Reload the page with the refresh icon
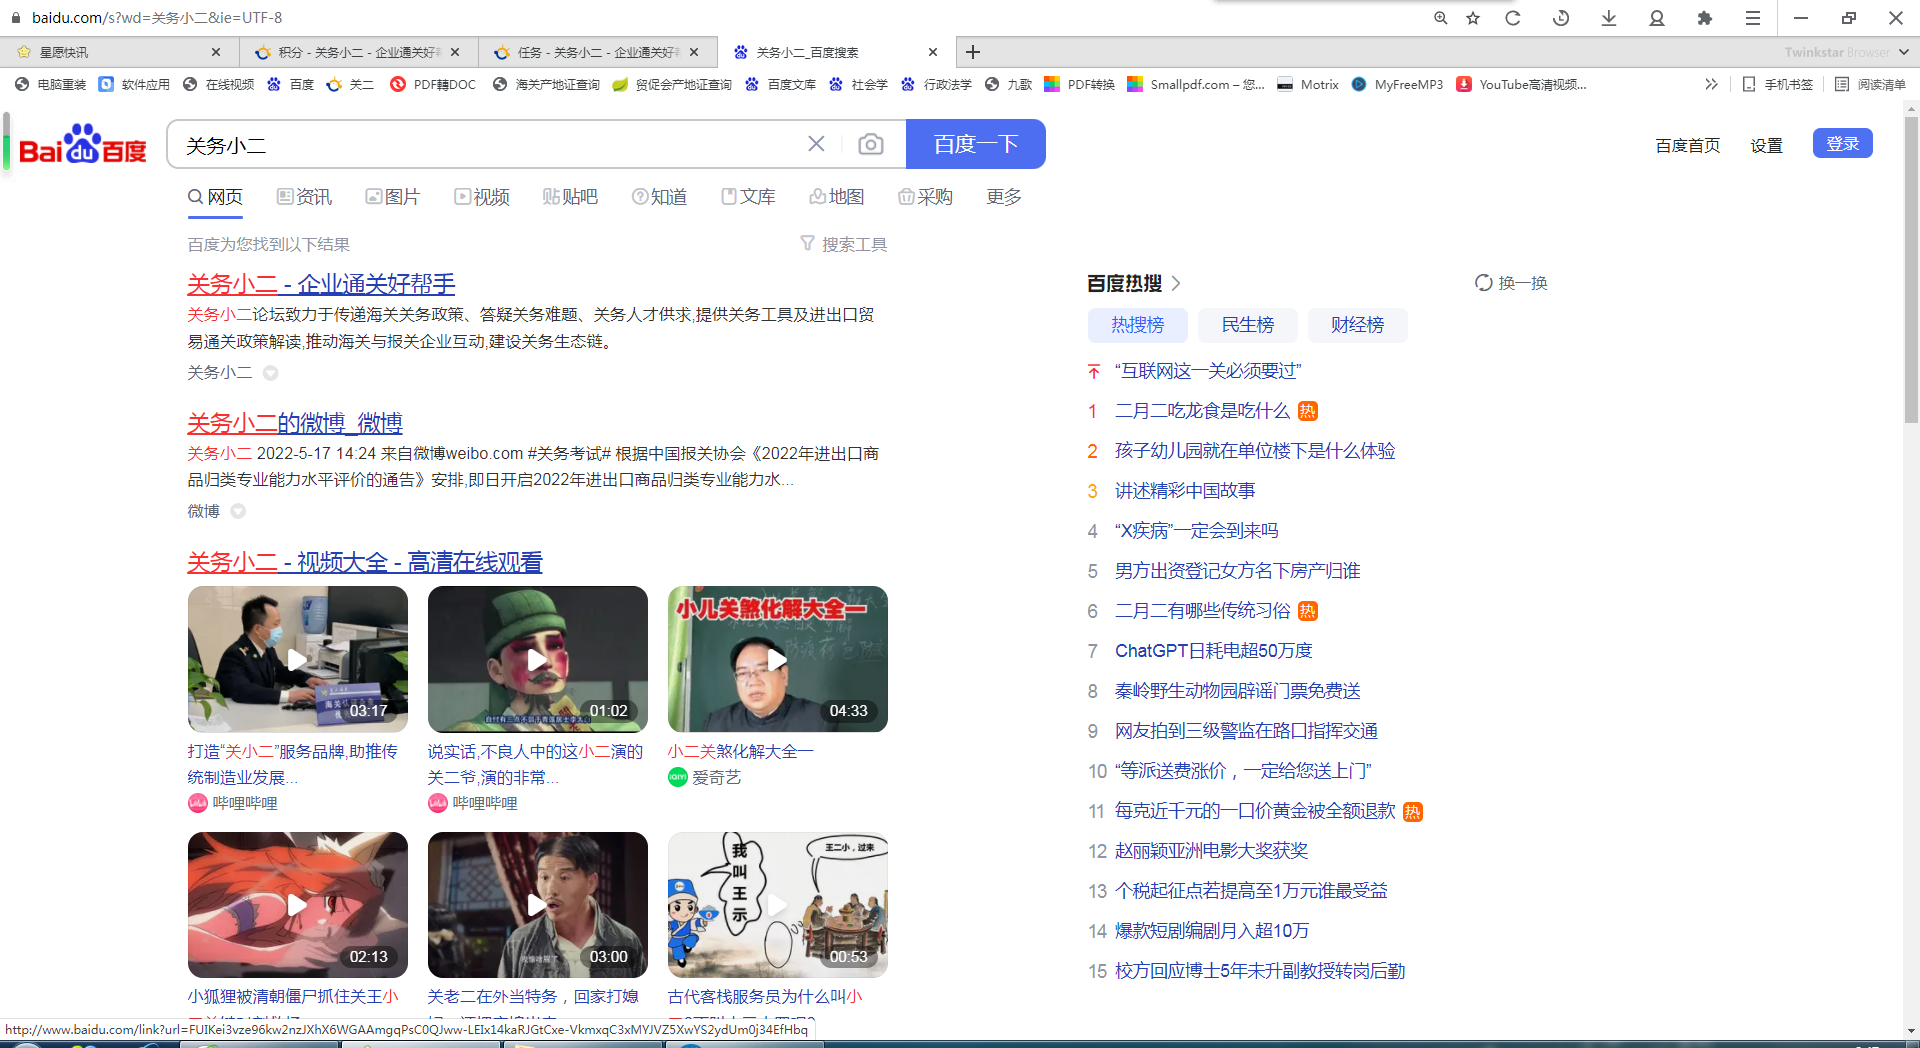 pos(1513,18)
